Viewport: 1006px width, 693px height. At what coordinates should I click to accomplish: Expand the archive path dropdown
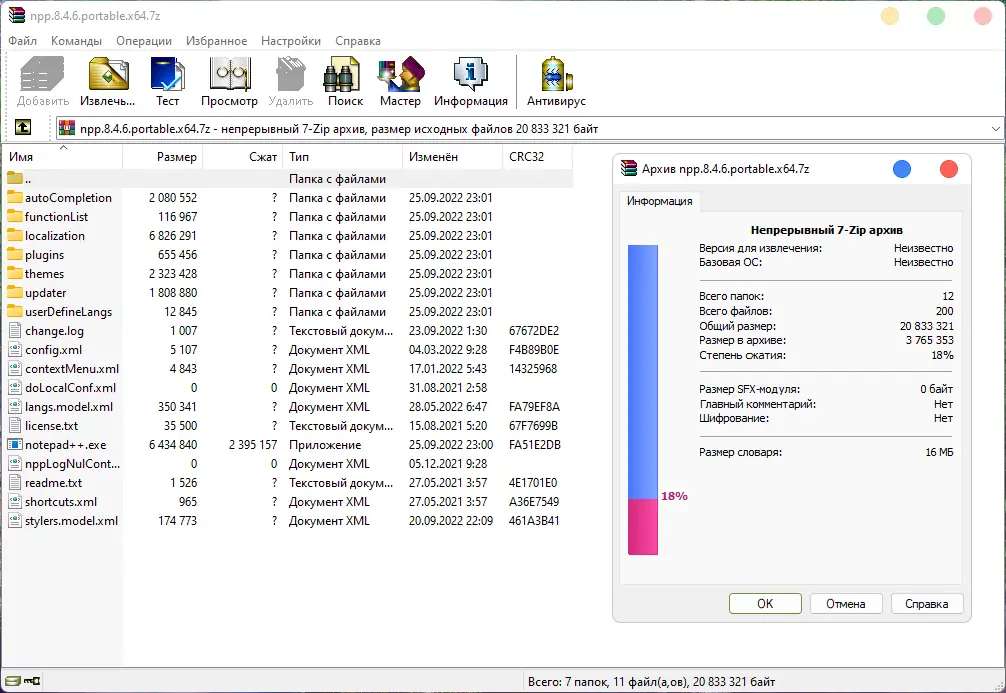(x=995, y=129)
